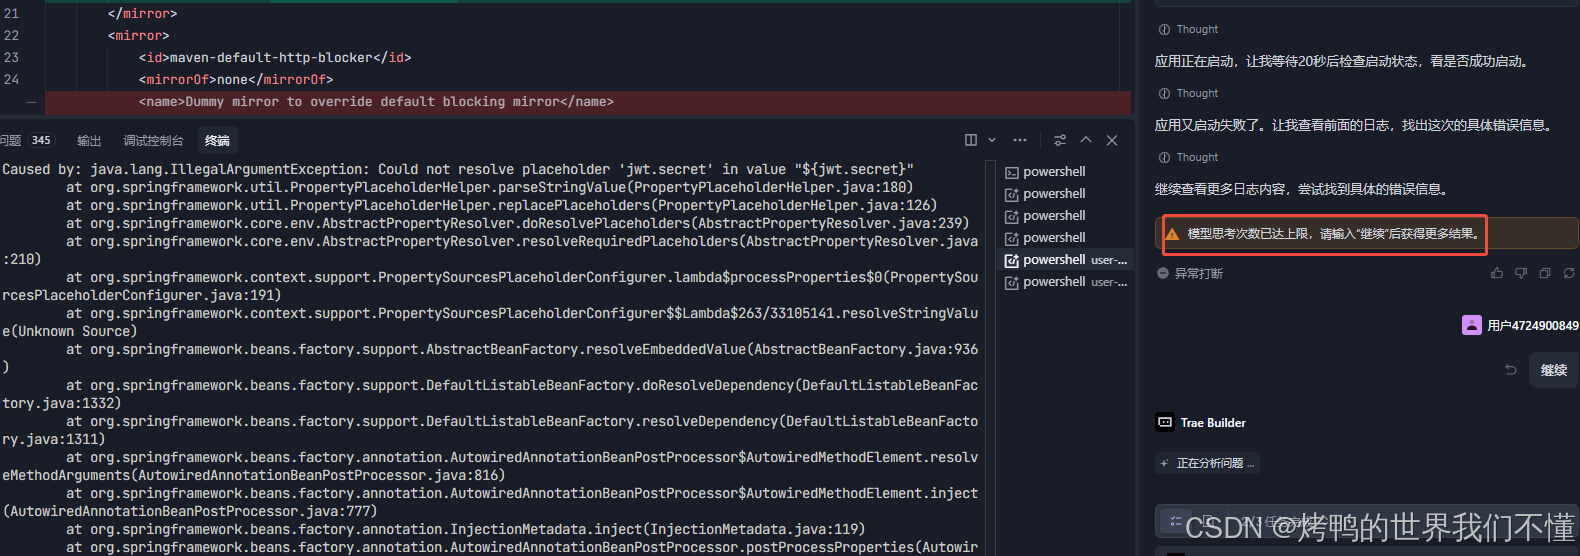Click the Trae Builder label

pos(1213,423)
